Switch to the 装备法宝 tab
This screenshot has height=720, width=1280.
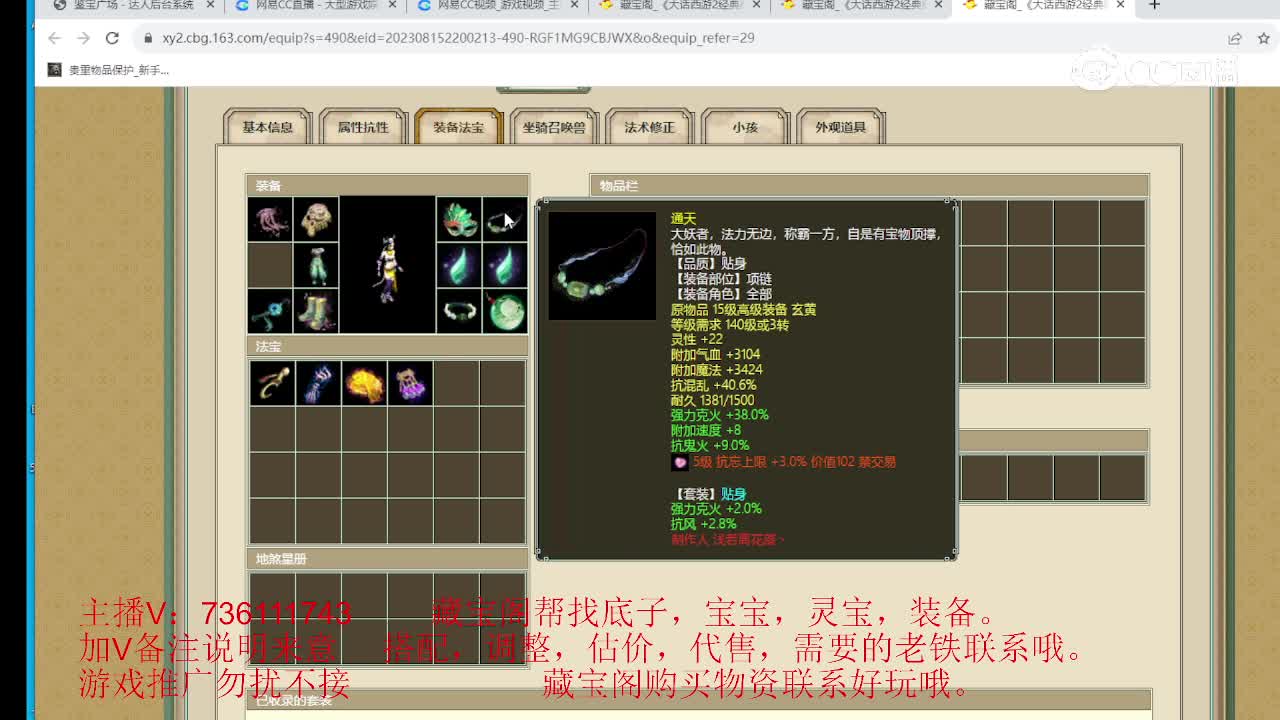pyautogui.click(x=458, y=127)
